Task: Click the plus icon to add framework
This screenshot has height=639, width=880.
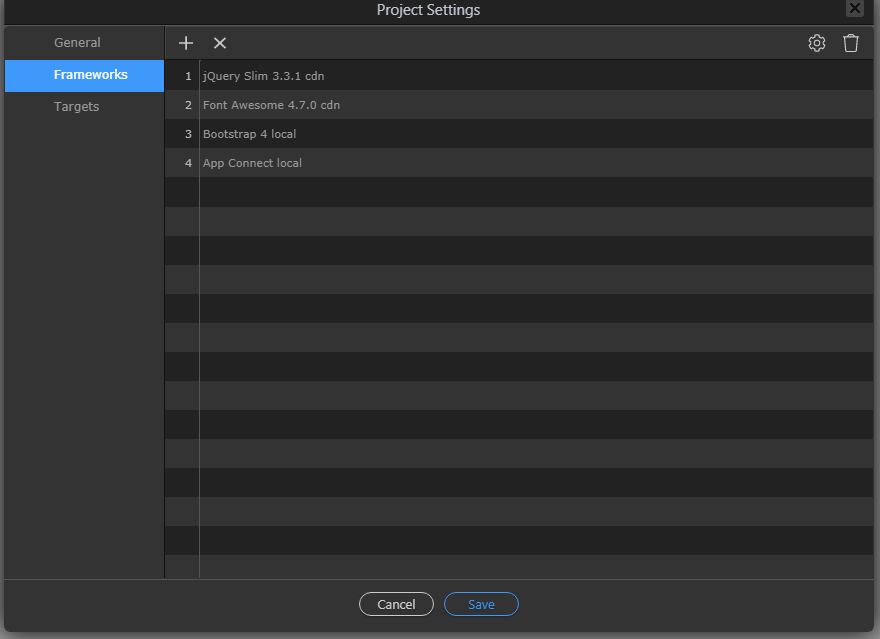Action: [x=186, y=43]
